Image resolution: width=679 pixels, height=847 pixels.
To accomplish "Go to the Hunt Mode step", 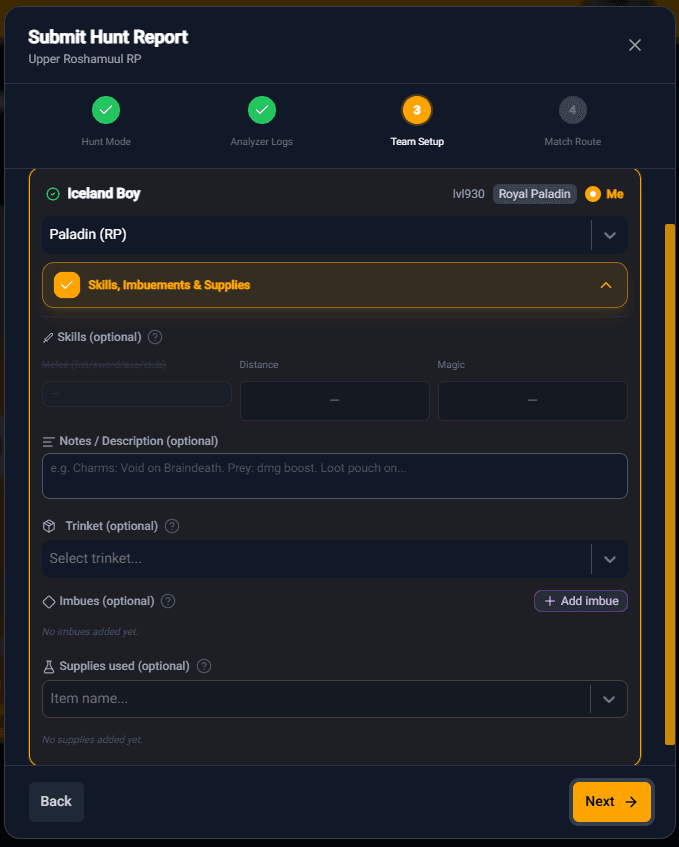I will [x=106, y=110].
